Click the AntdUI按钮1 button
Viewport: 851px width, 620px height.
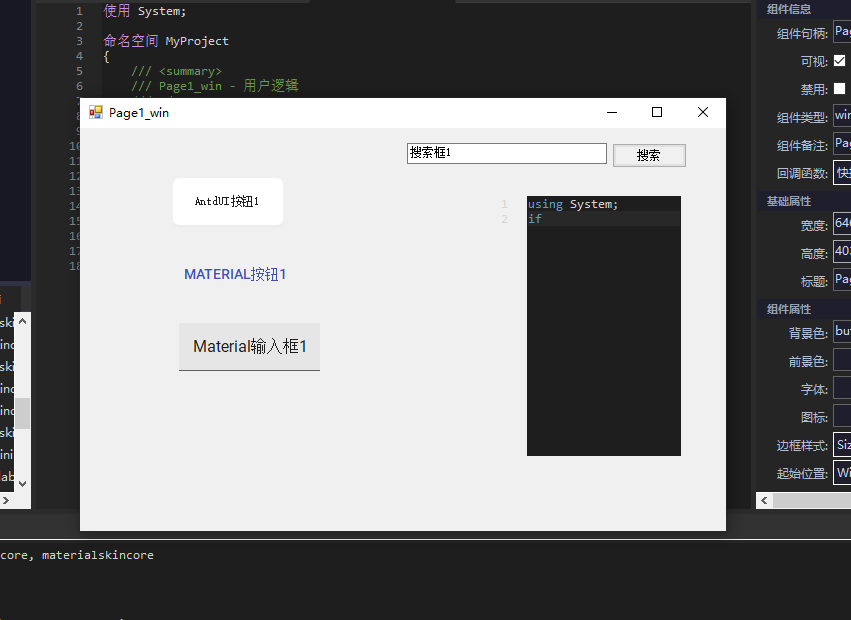228,201
